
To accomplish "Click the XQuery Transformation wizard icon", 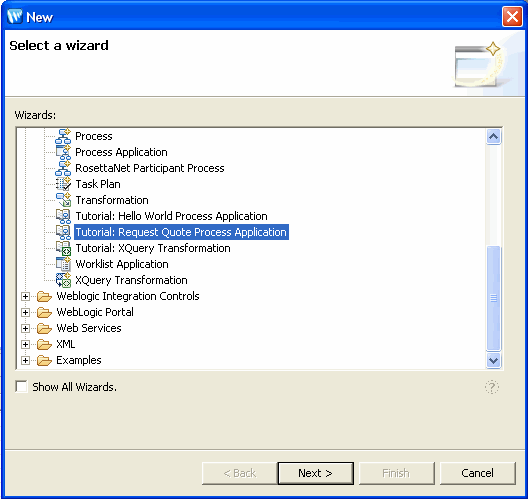I will point(63,280).
